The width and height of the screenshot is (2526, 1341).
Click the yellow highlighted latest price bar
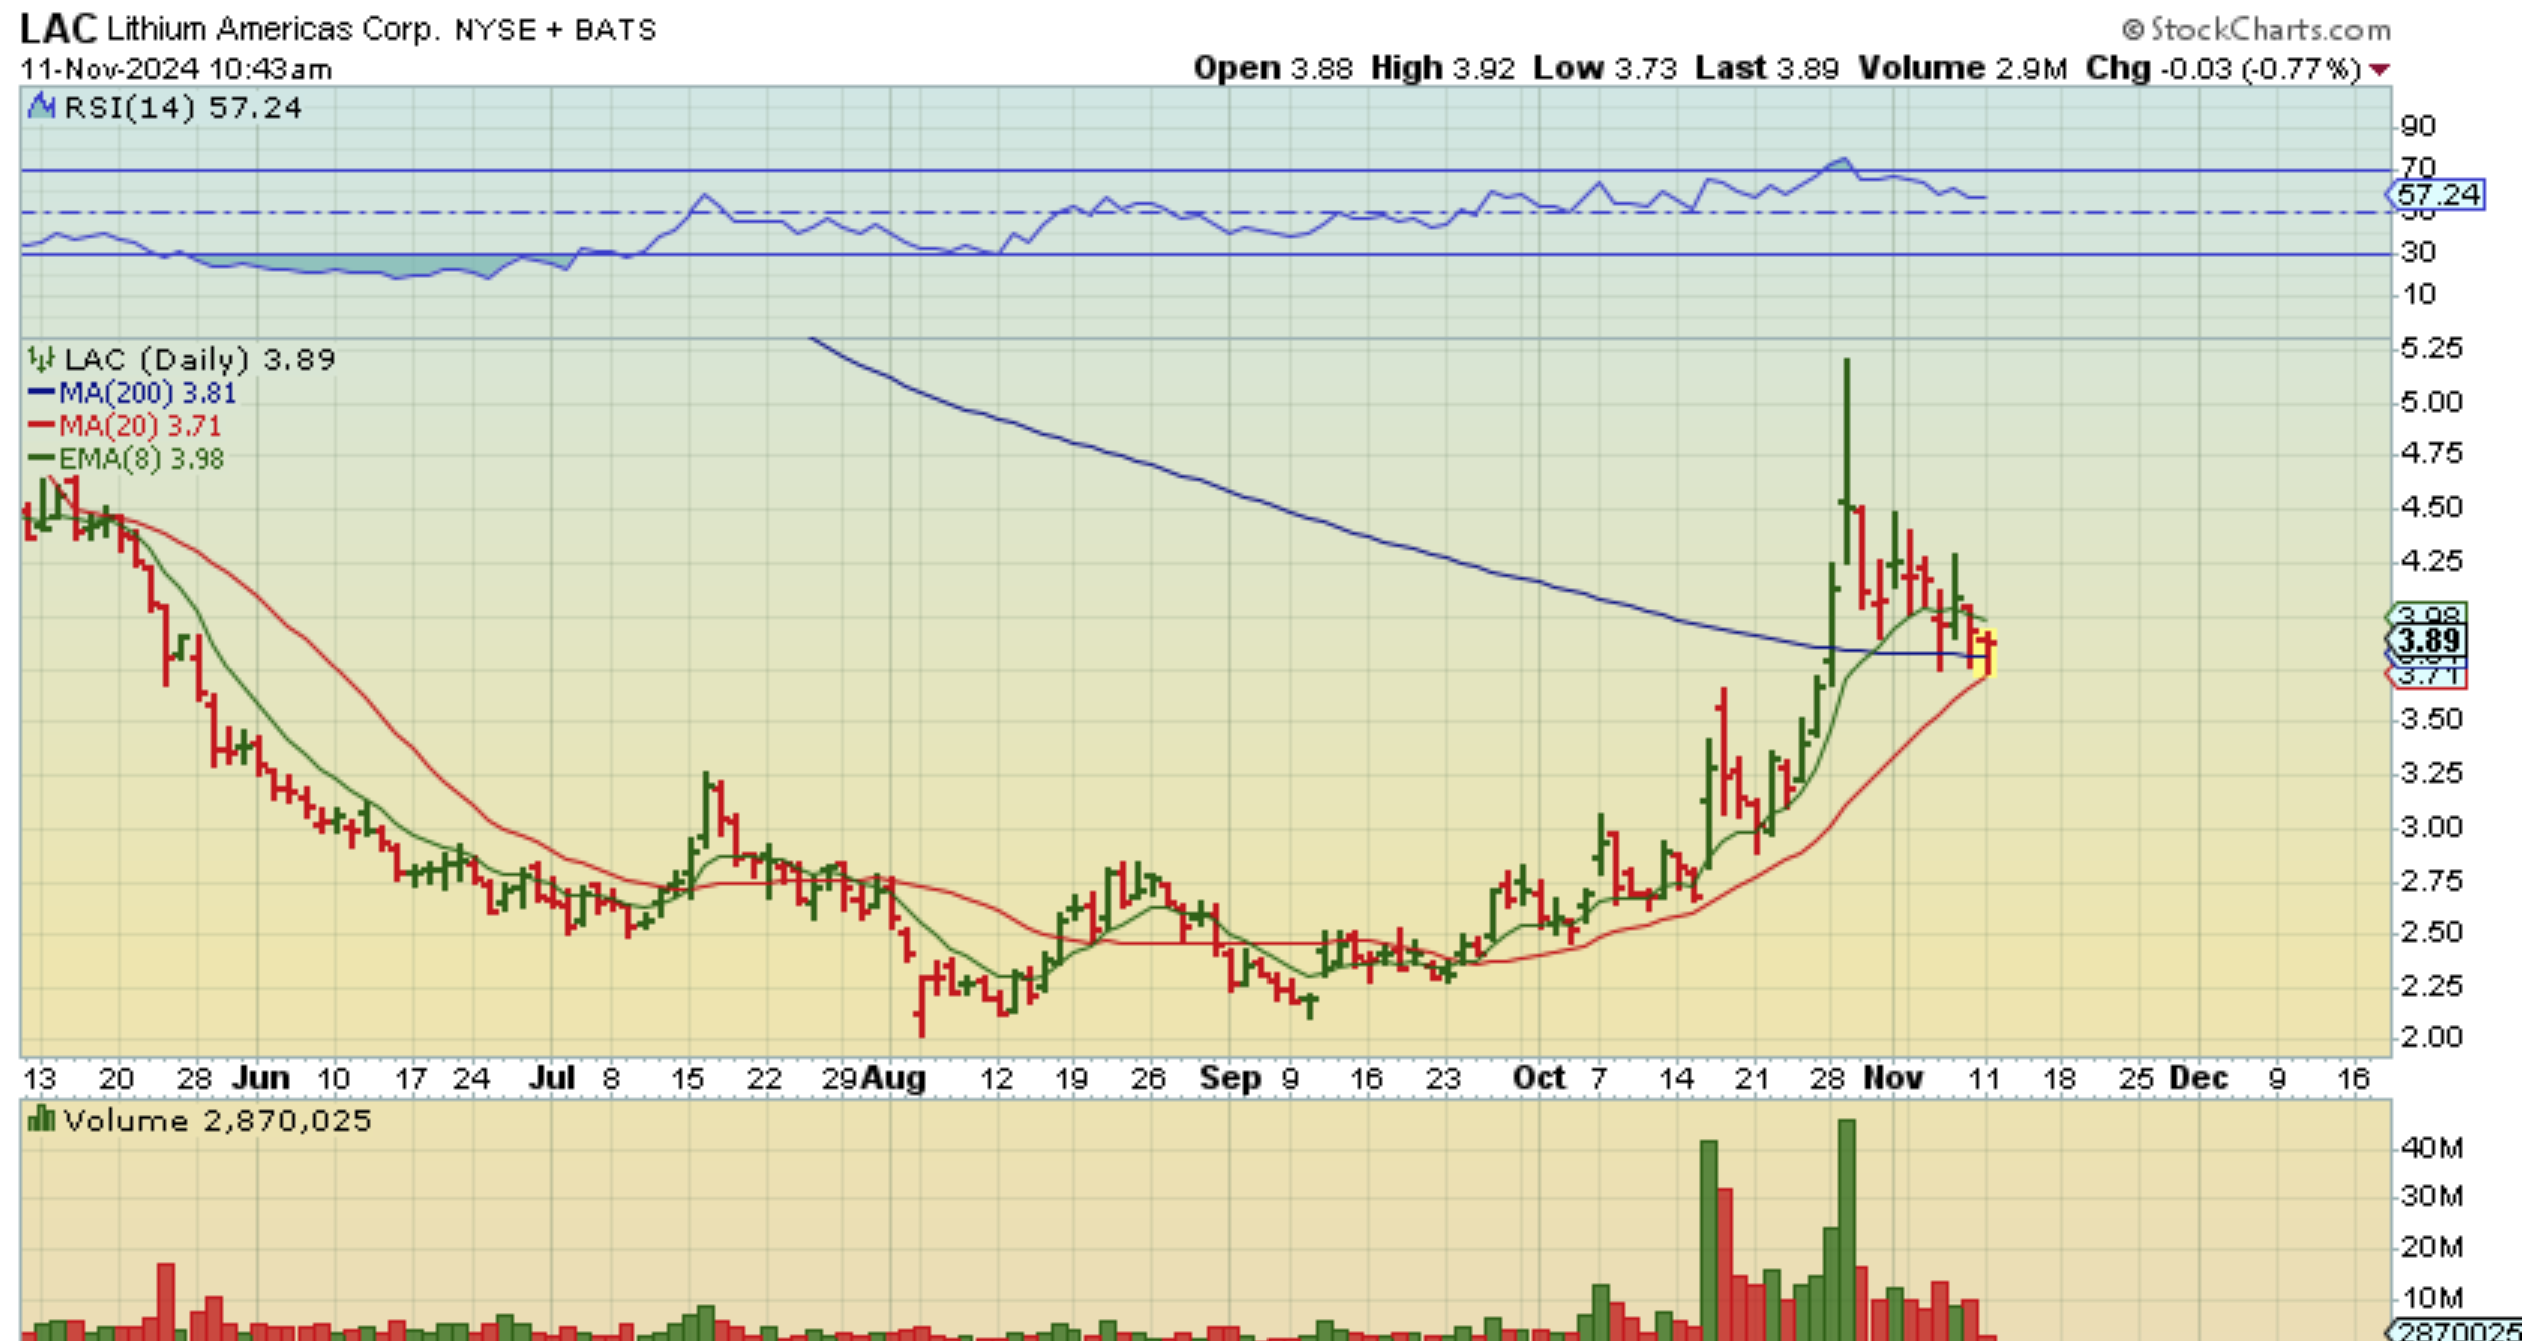[1986, 653]
